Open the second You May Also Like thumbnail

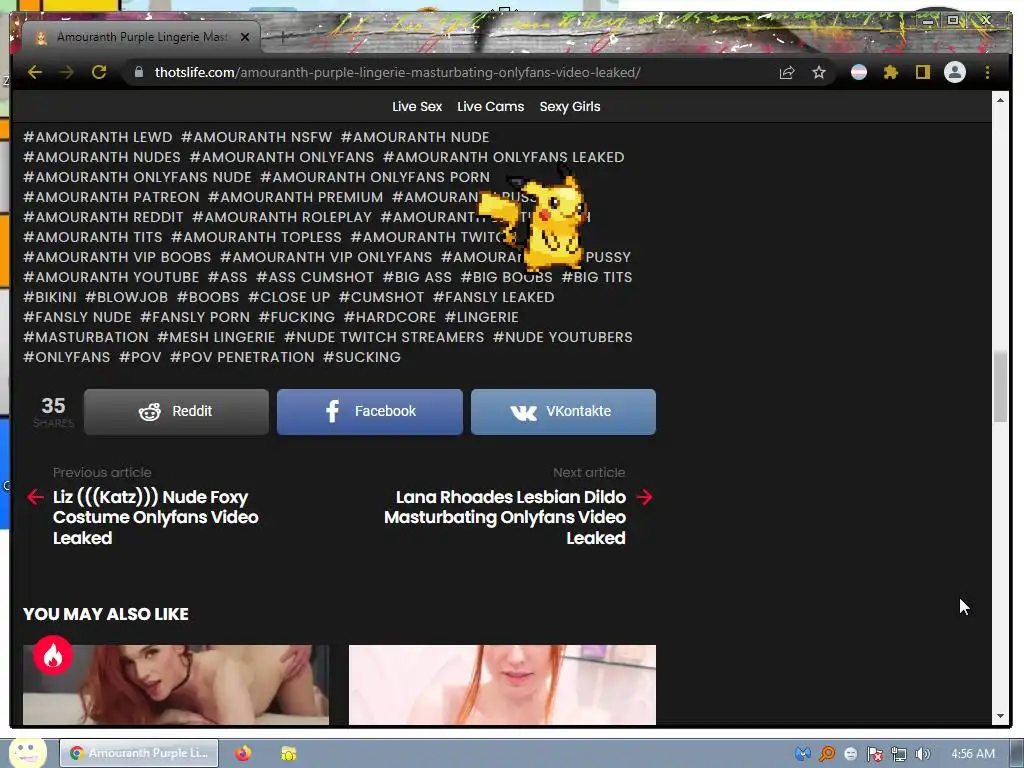tap(502, 684)
